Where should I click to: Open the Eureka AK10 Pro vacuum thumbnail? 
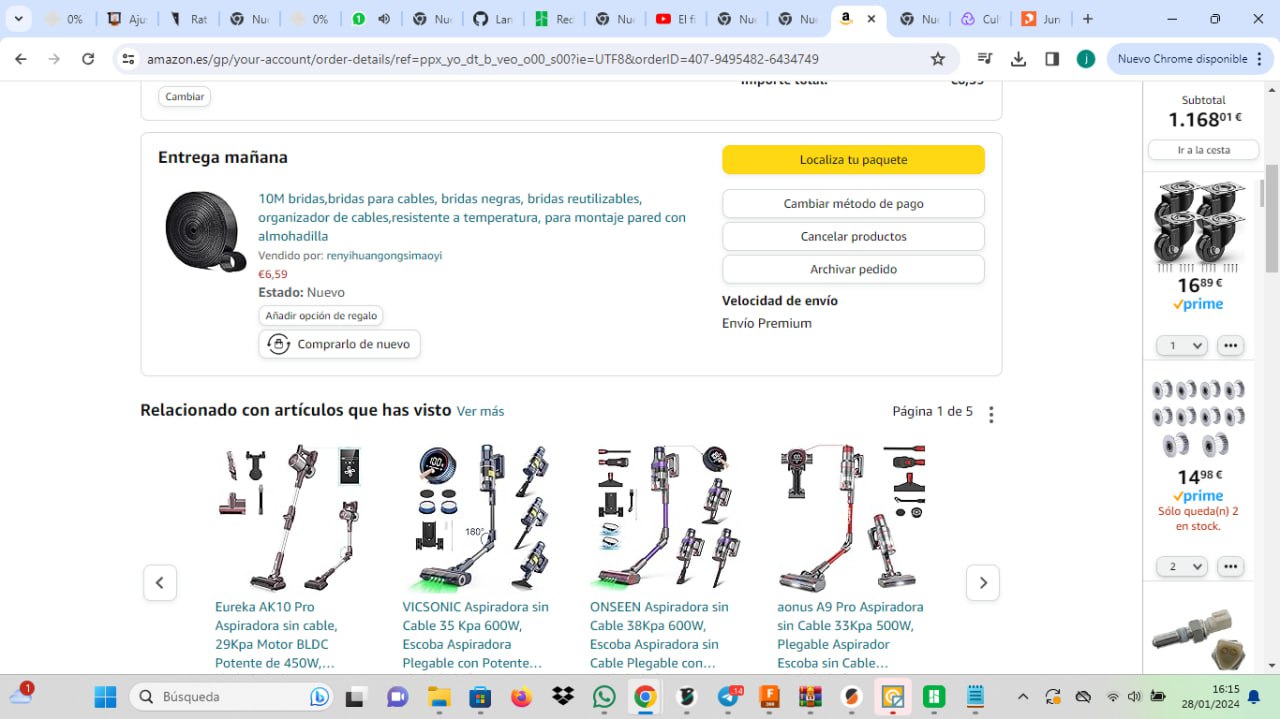click(290, 518)
